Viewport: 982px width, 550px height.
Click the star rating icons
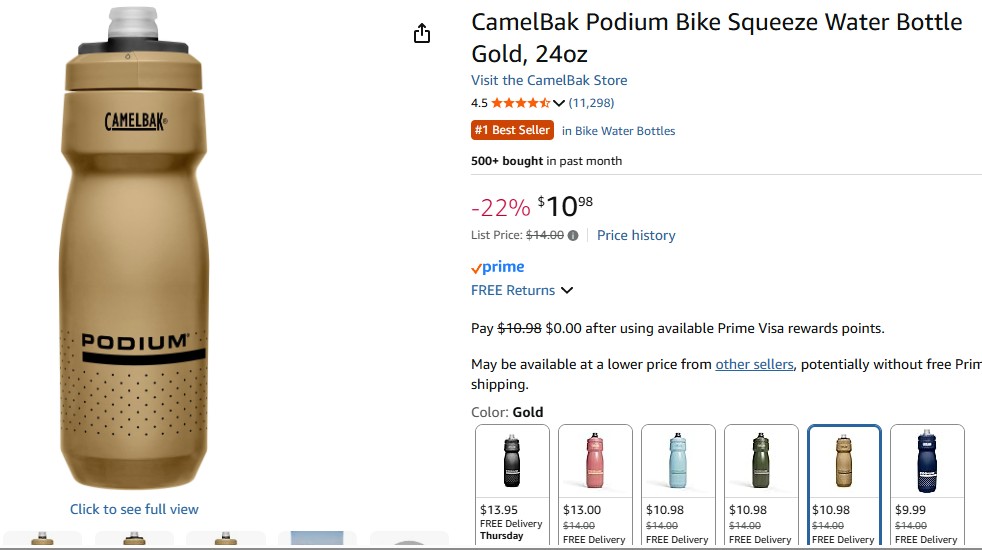(520, 103)
